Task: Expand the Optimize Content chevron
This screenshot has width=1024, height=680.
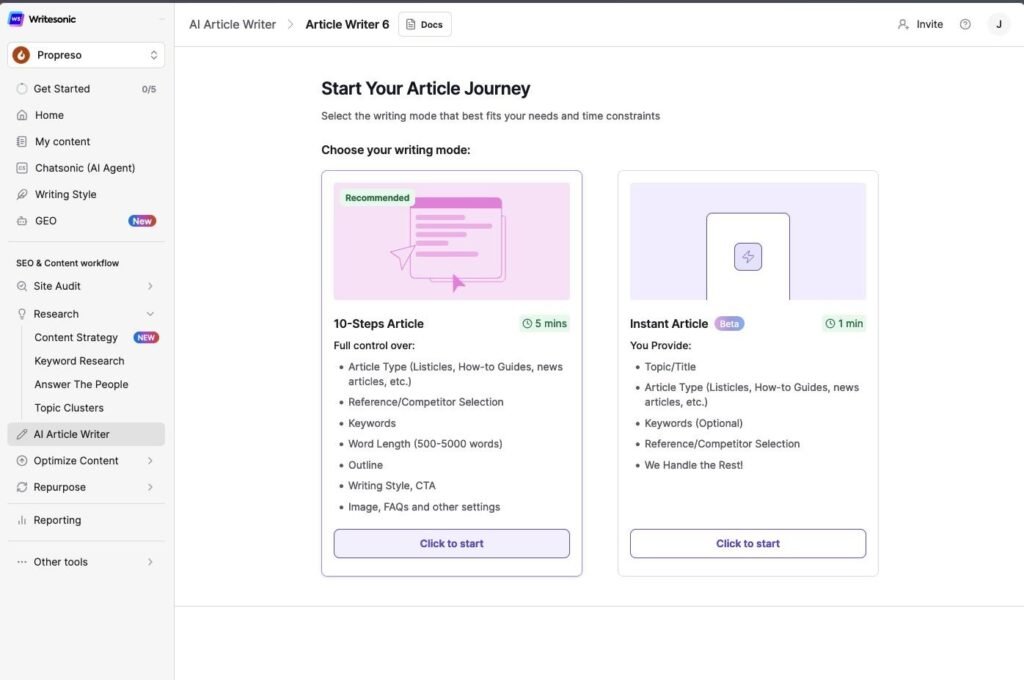Action: [x=150, y=461]
